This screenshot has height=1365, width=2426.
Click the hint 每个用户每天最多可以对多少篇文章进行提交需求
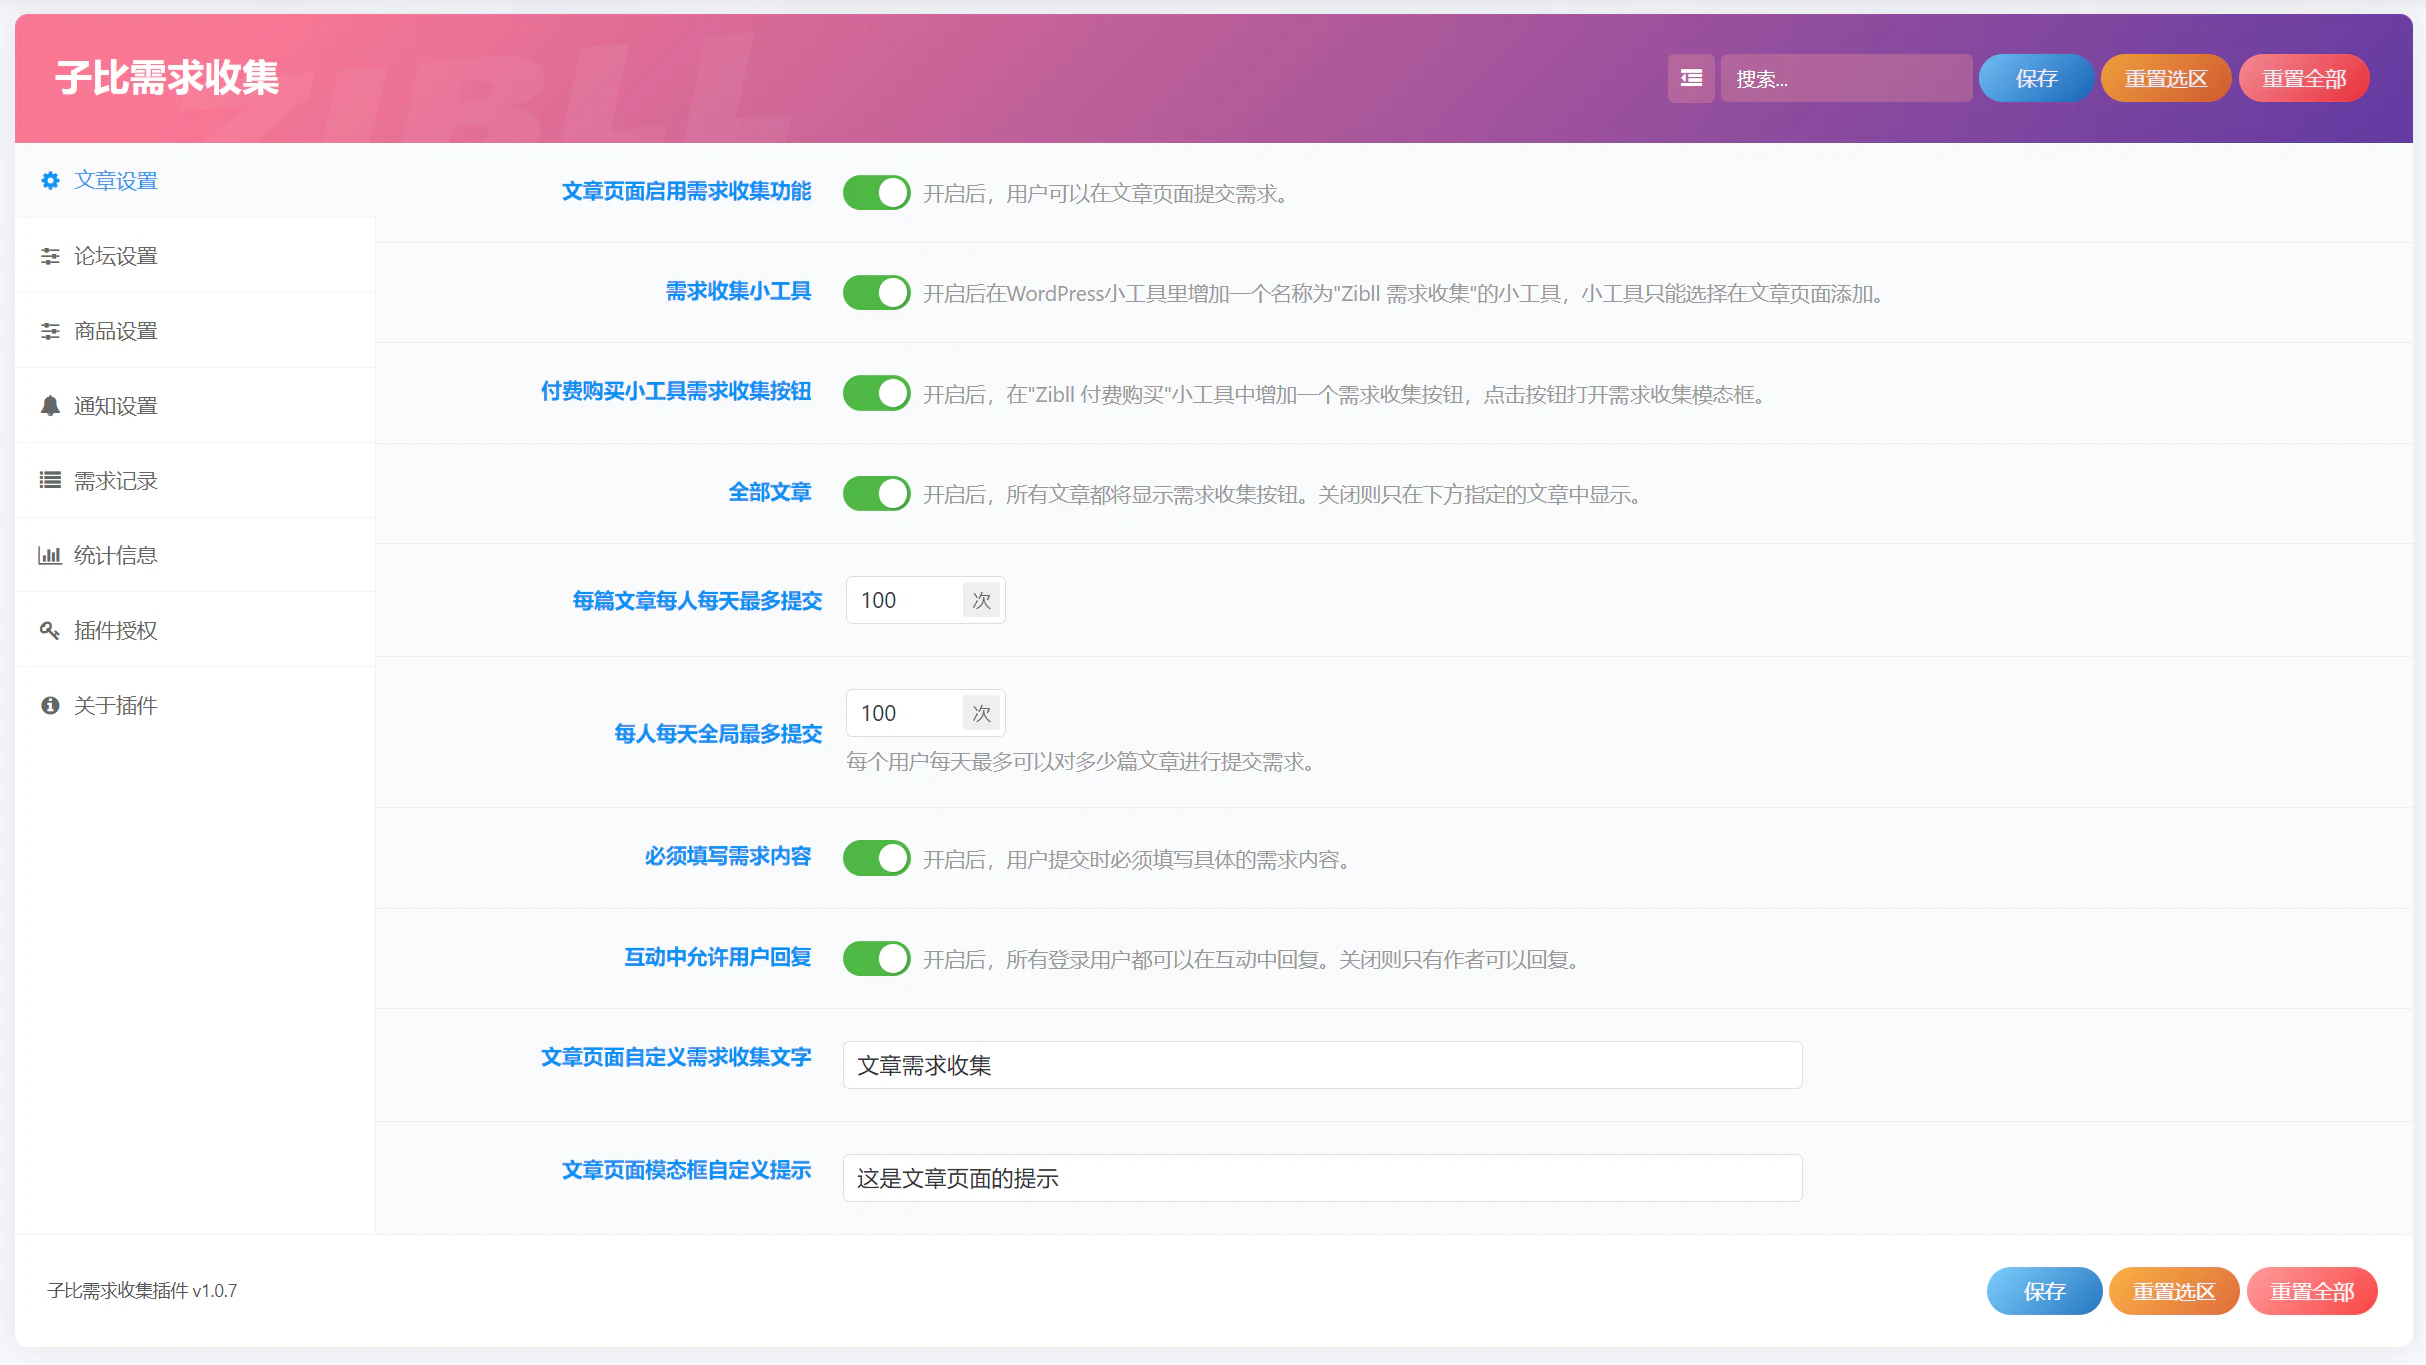click(1080, 762)
